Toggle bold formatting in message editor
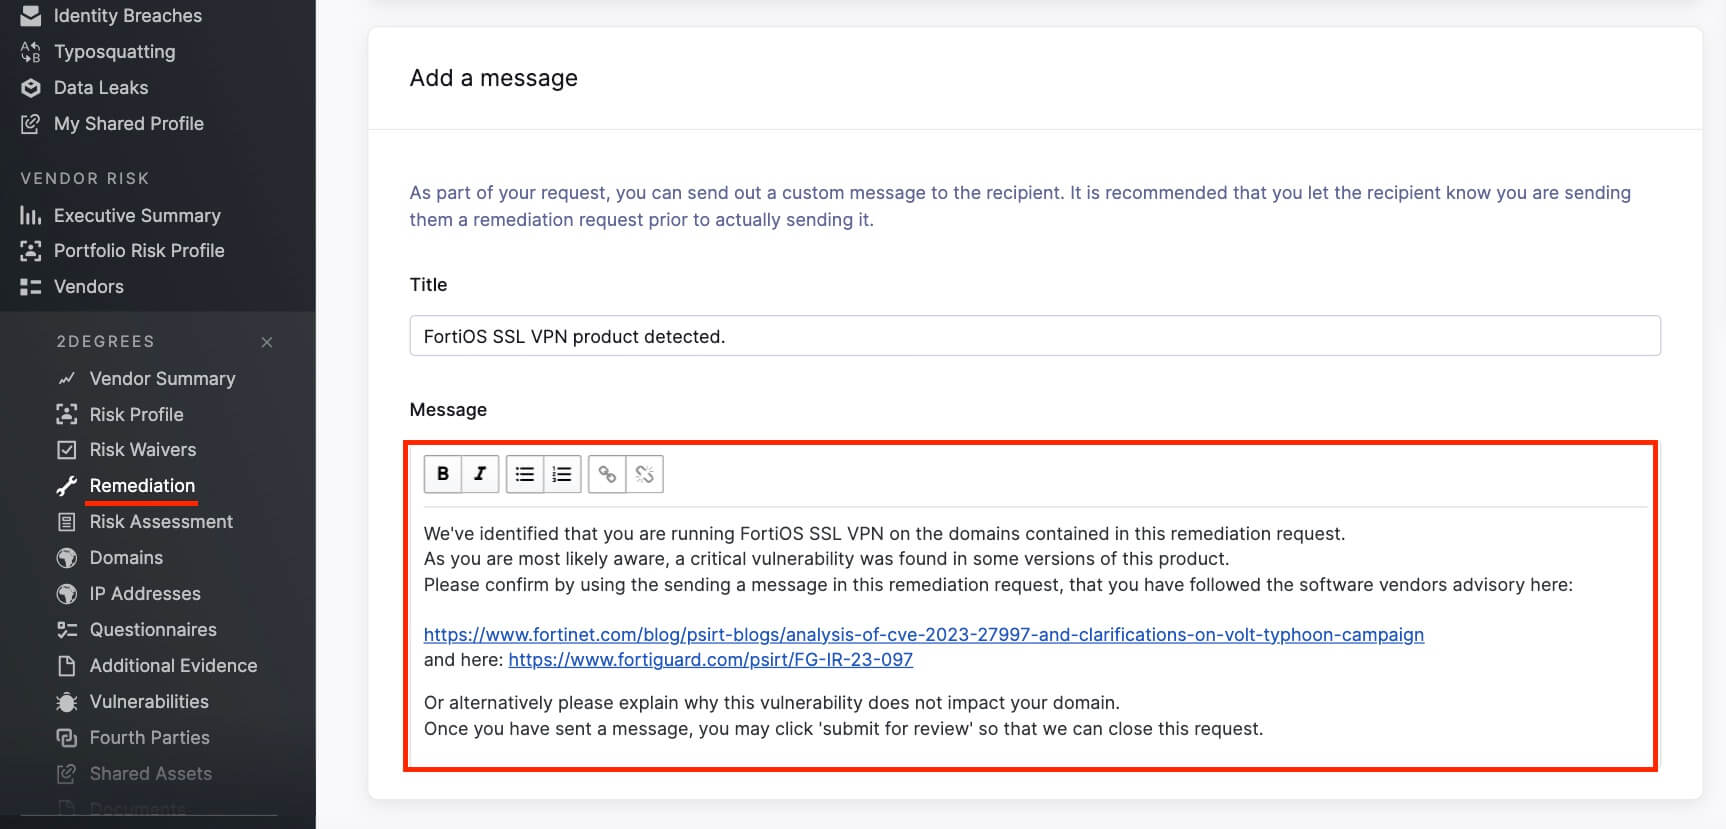Image resolution: width=1726 pixels, height=829 pixels. pos(443,474)
